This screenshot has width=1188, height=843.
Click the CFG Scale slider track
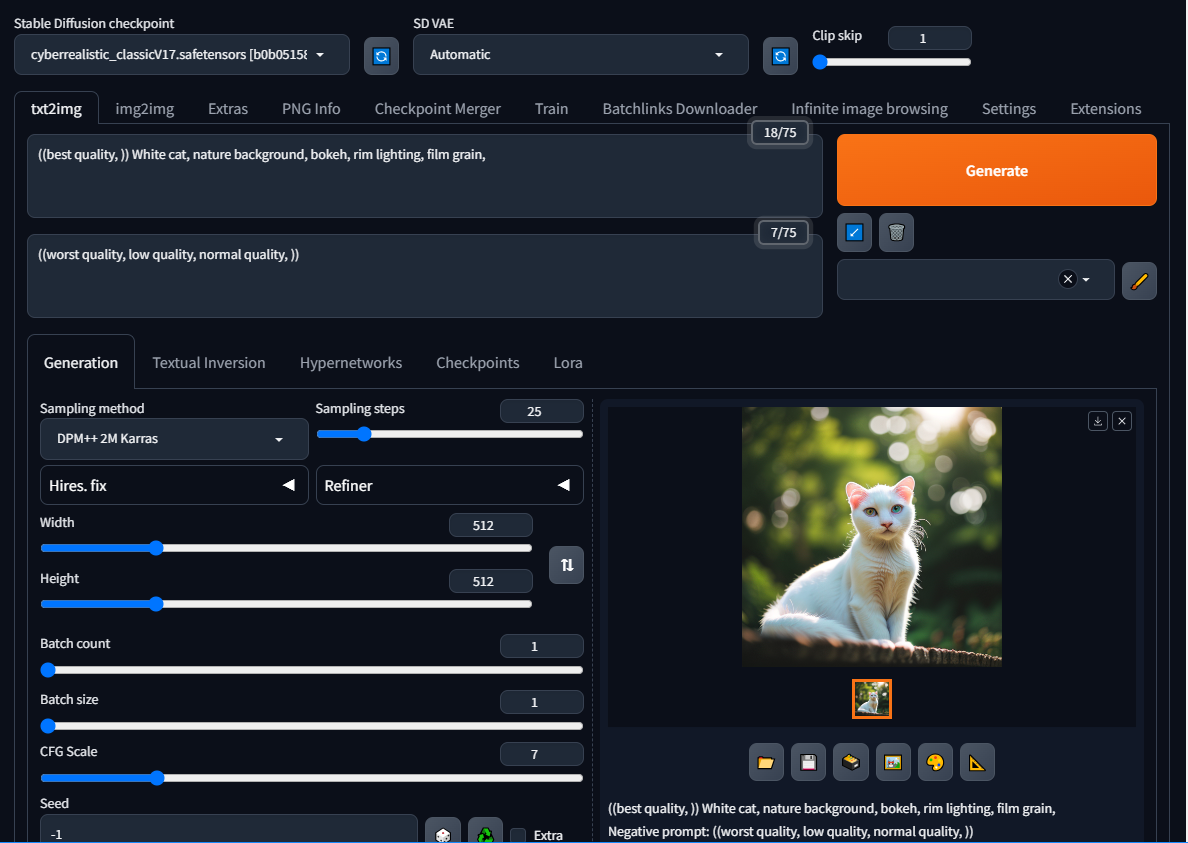pos(311,777)
